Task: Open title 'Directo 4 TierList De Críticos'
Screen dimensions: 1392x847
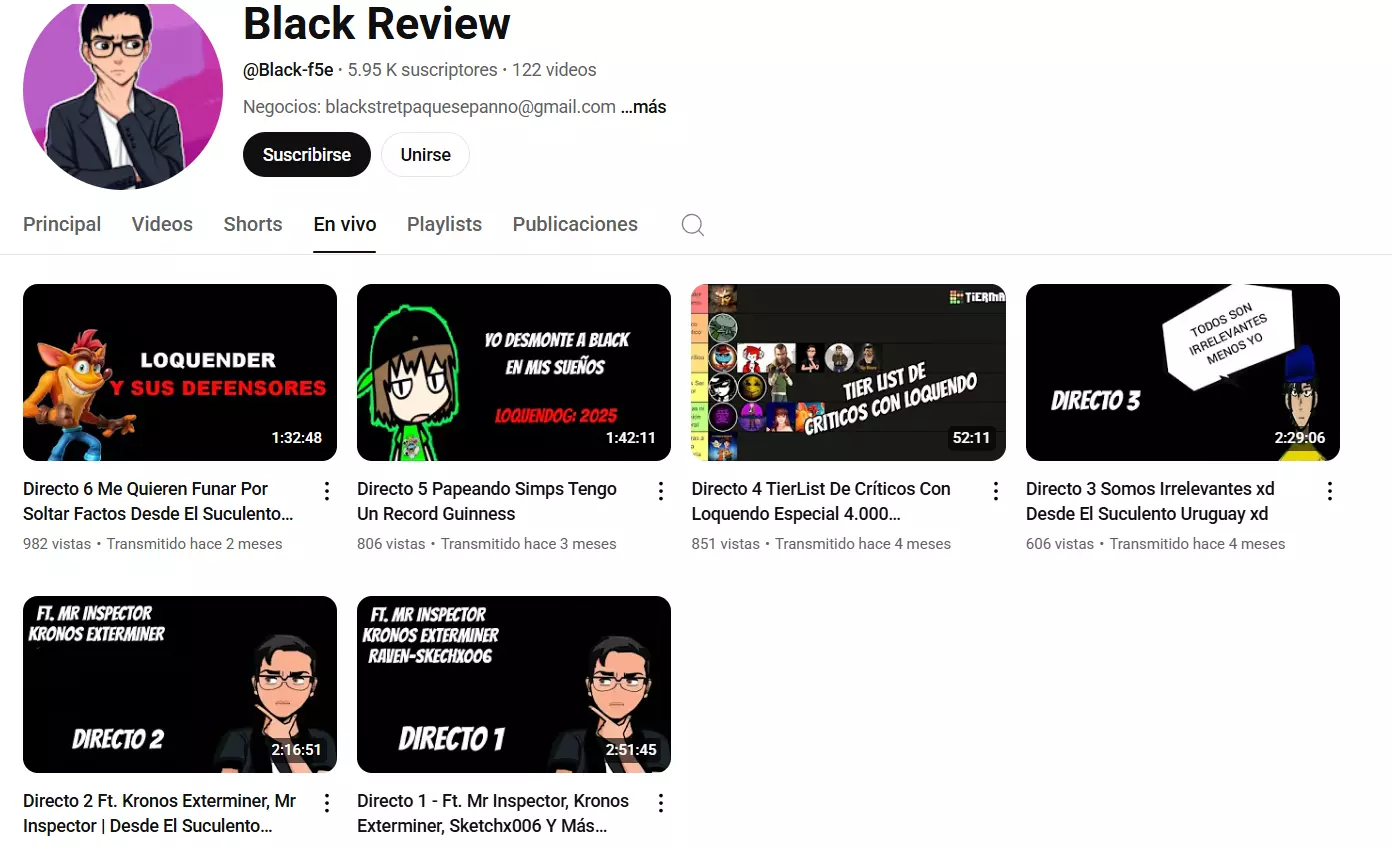Action: 821,501
